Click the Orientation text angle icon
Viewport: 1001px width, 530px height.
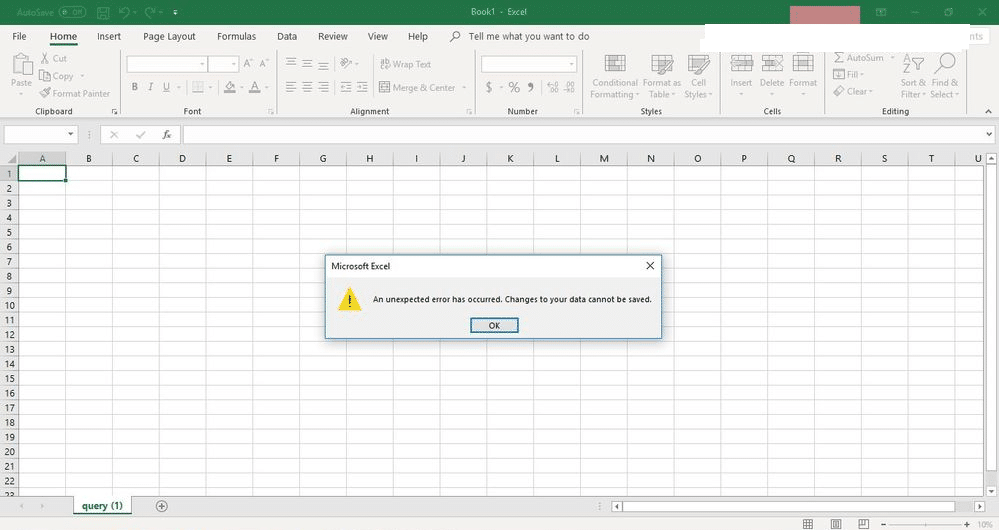pos(347,63)
